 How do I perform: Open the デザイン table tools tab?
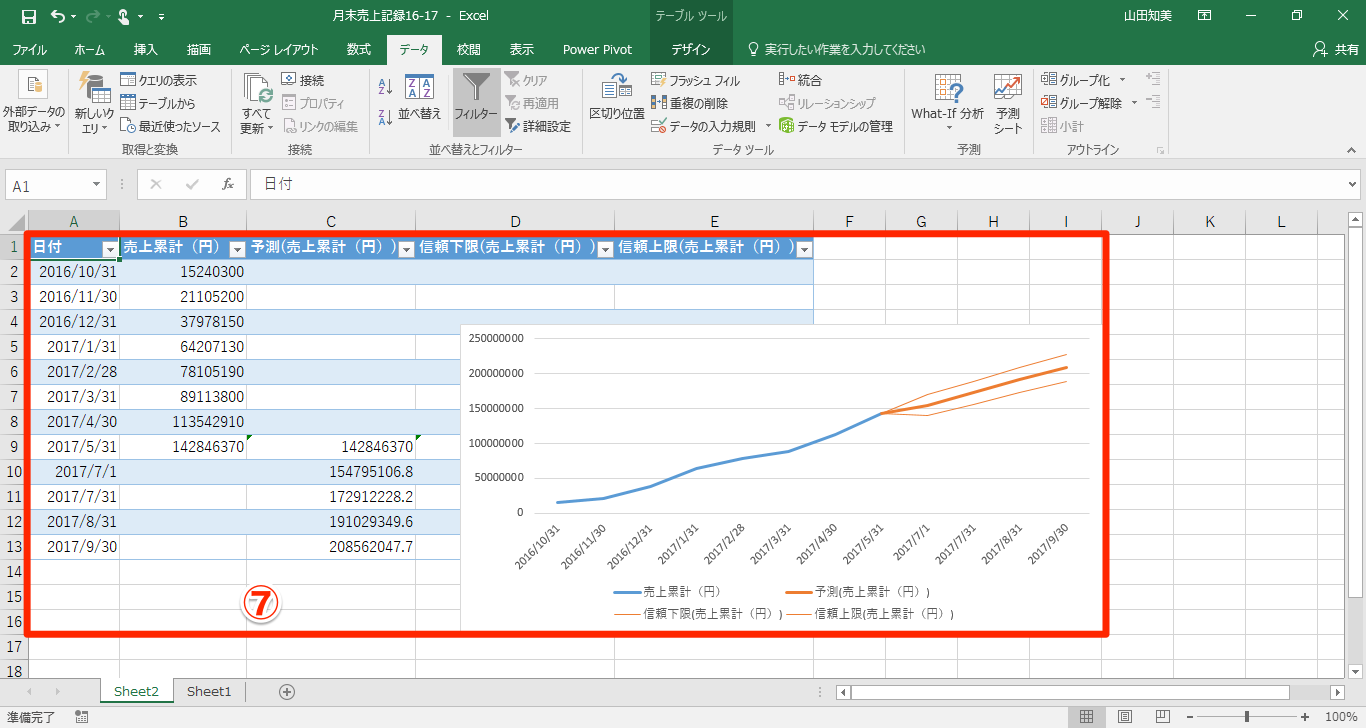691,49
